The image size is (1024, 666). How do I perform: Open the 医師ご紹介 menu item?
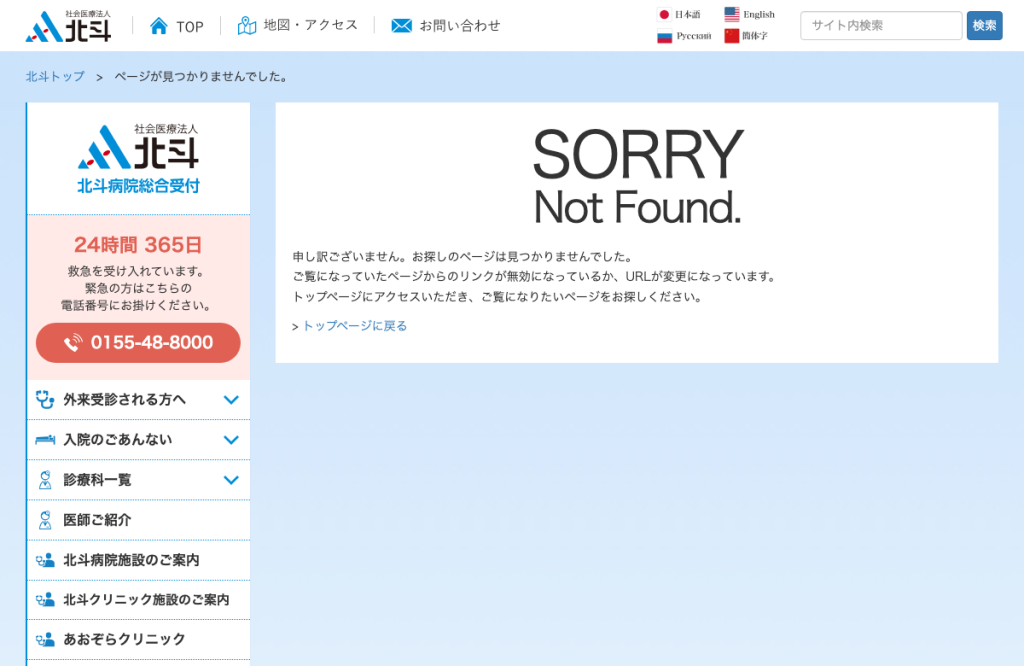pos(138,520)
